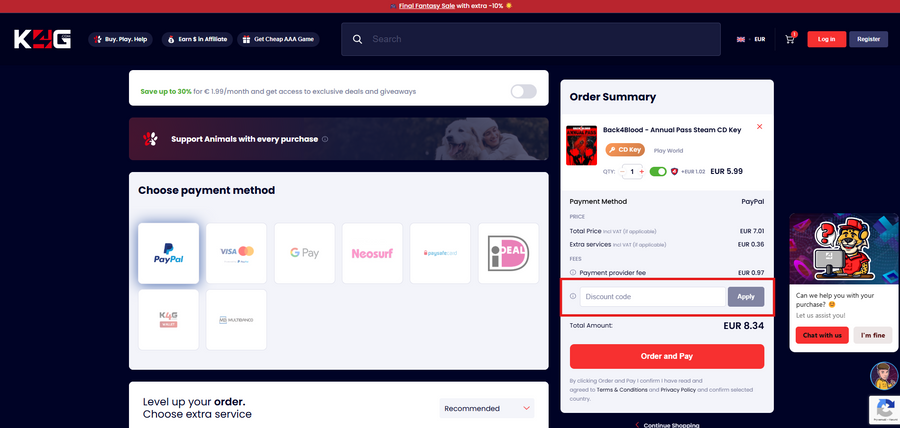Open the shopping cart icon

(790, 39)
